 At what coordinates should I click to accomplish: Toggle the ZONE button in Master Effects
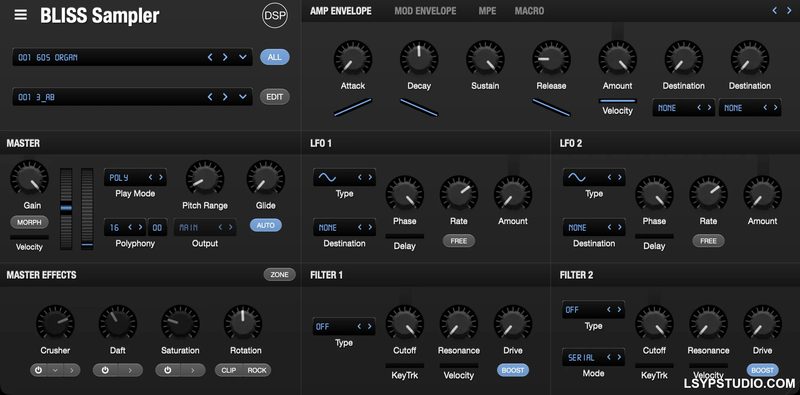point(280,275)
